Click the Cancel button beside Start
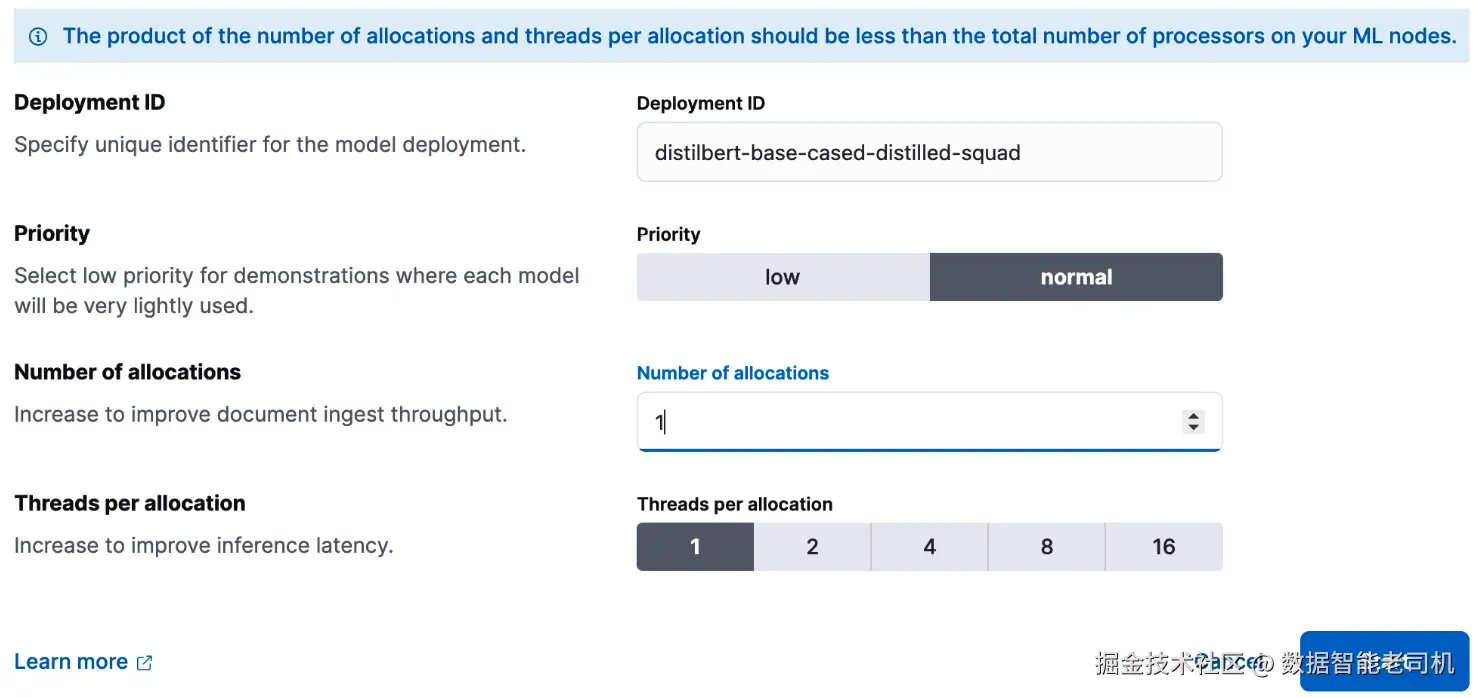The image size is (1476, 698). (x=1228, y=662)
